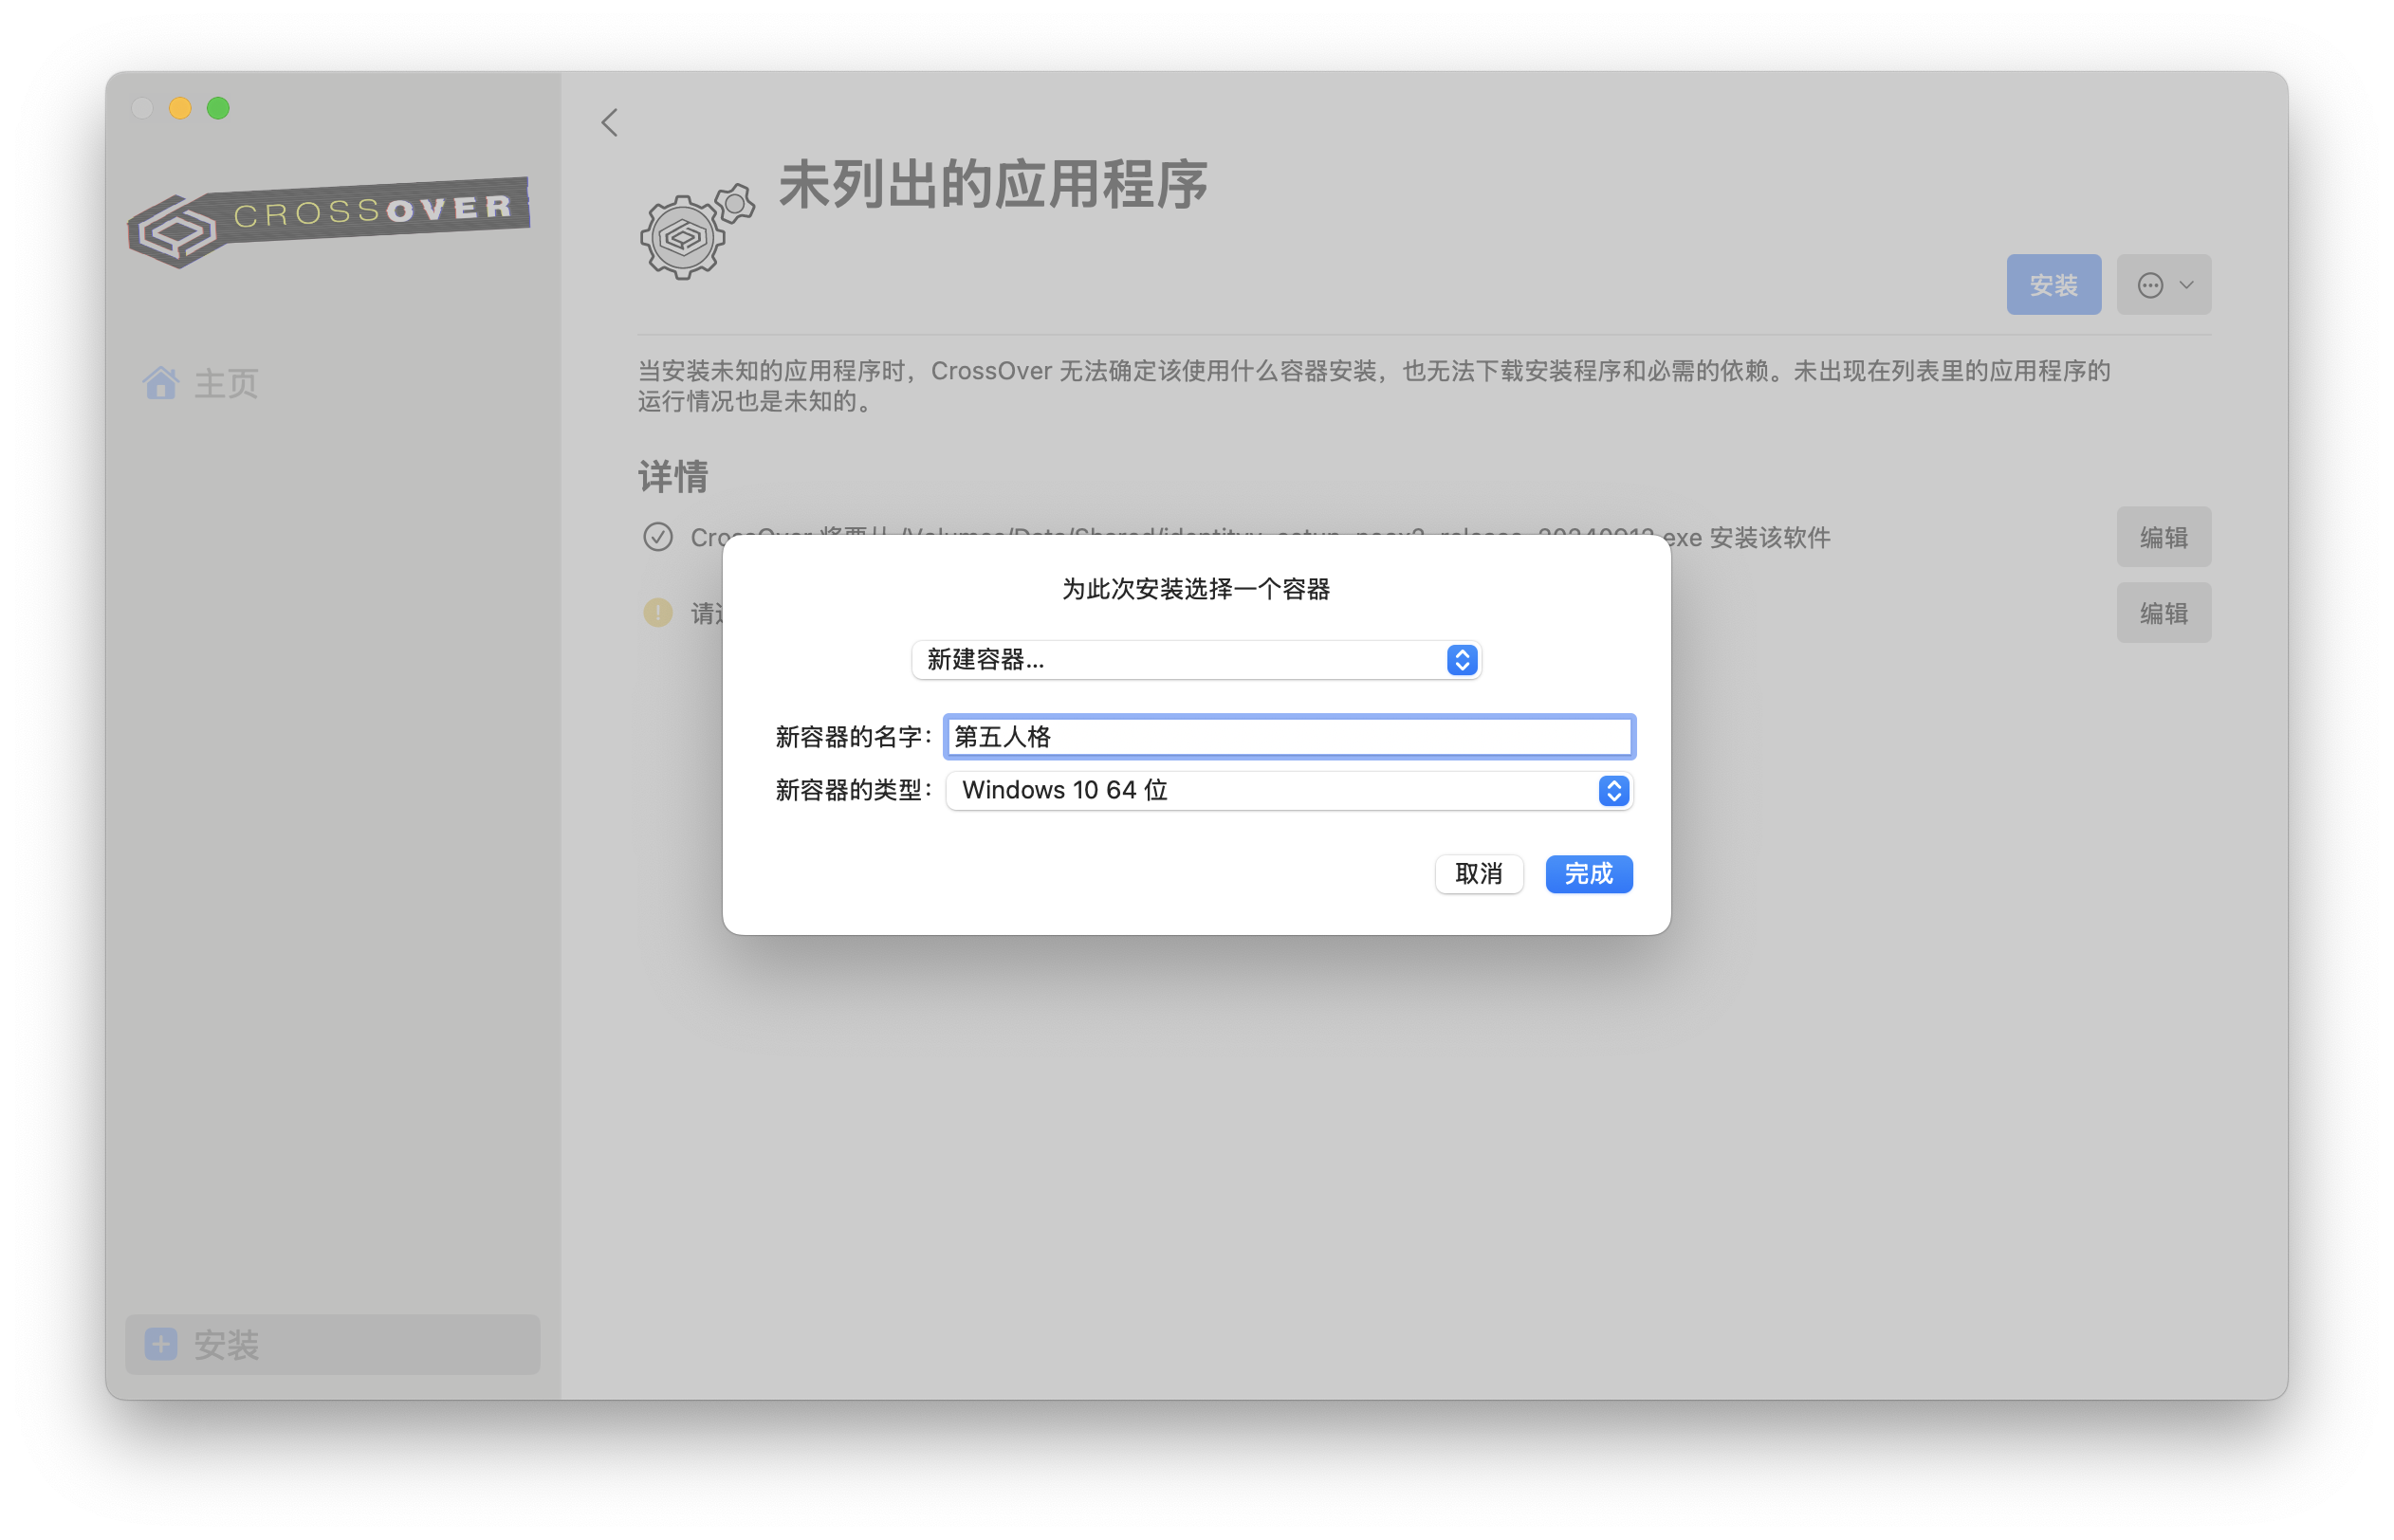Click the gear application icon beside title
2394x1540 pixels.
pyautogui.click(x=696, y=231)
